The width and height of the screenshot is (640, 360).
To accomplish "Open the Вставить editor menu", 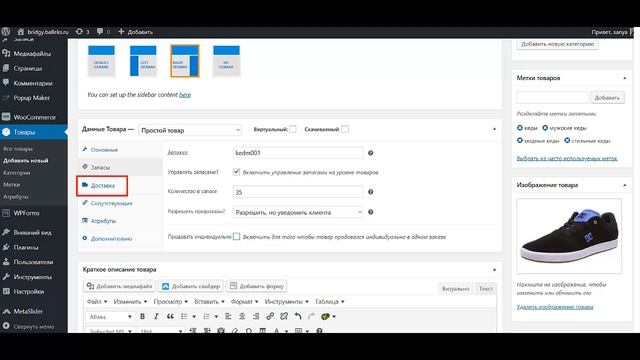I will point(209,302).
